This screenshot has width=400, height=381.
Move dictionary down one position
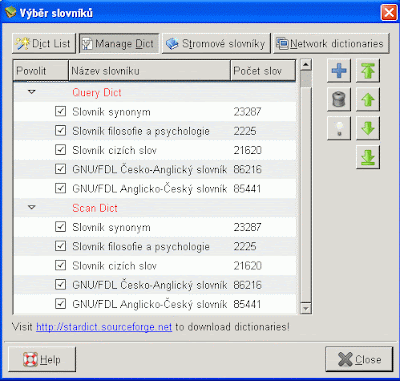click(x=368, y=128)
